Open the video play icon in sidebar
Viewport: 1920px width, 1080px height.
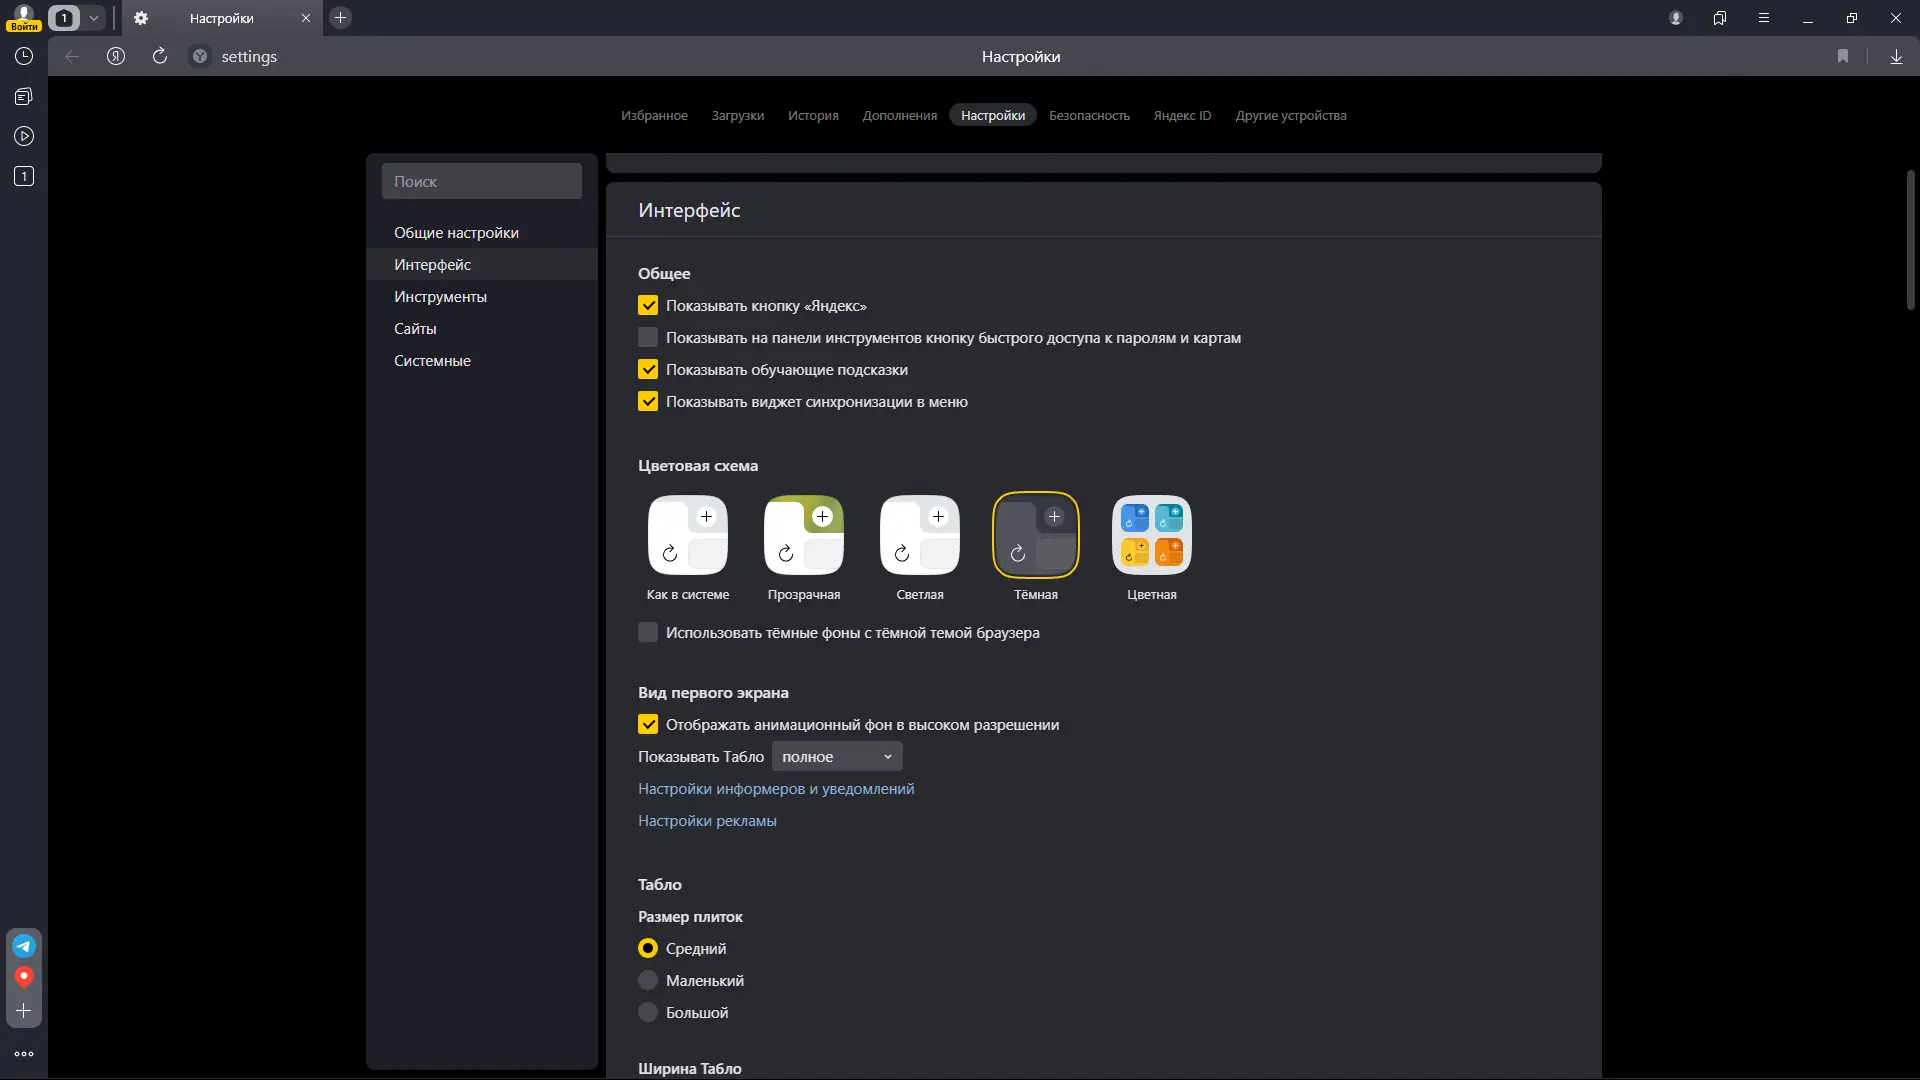coord(24,137)
